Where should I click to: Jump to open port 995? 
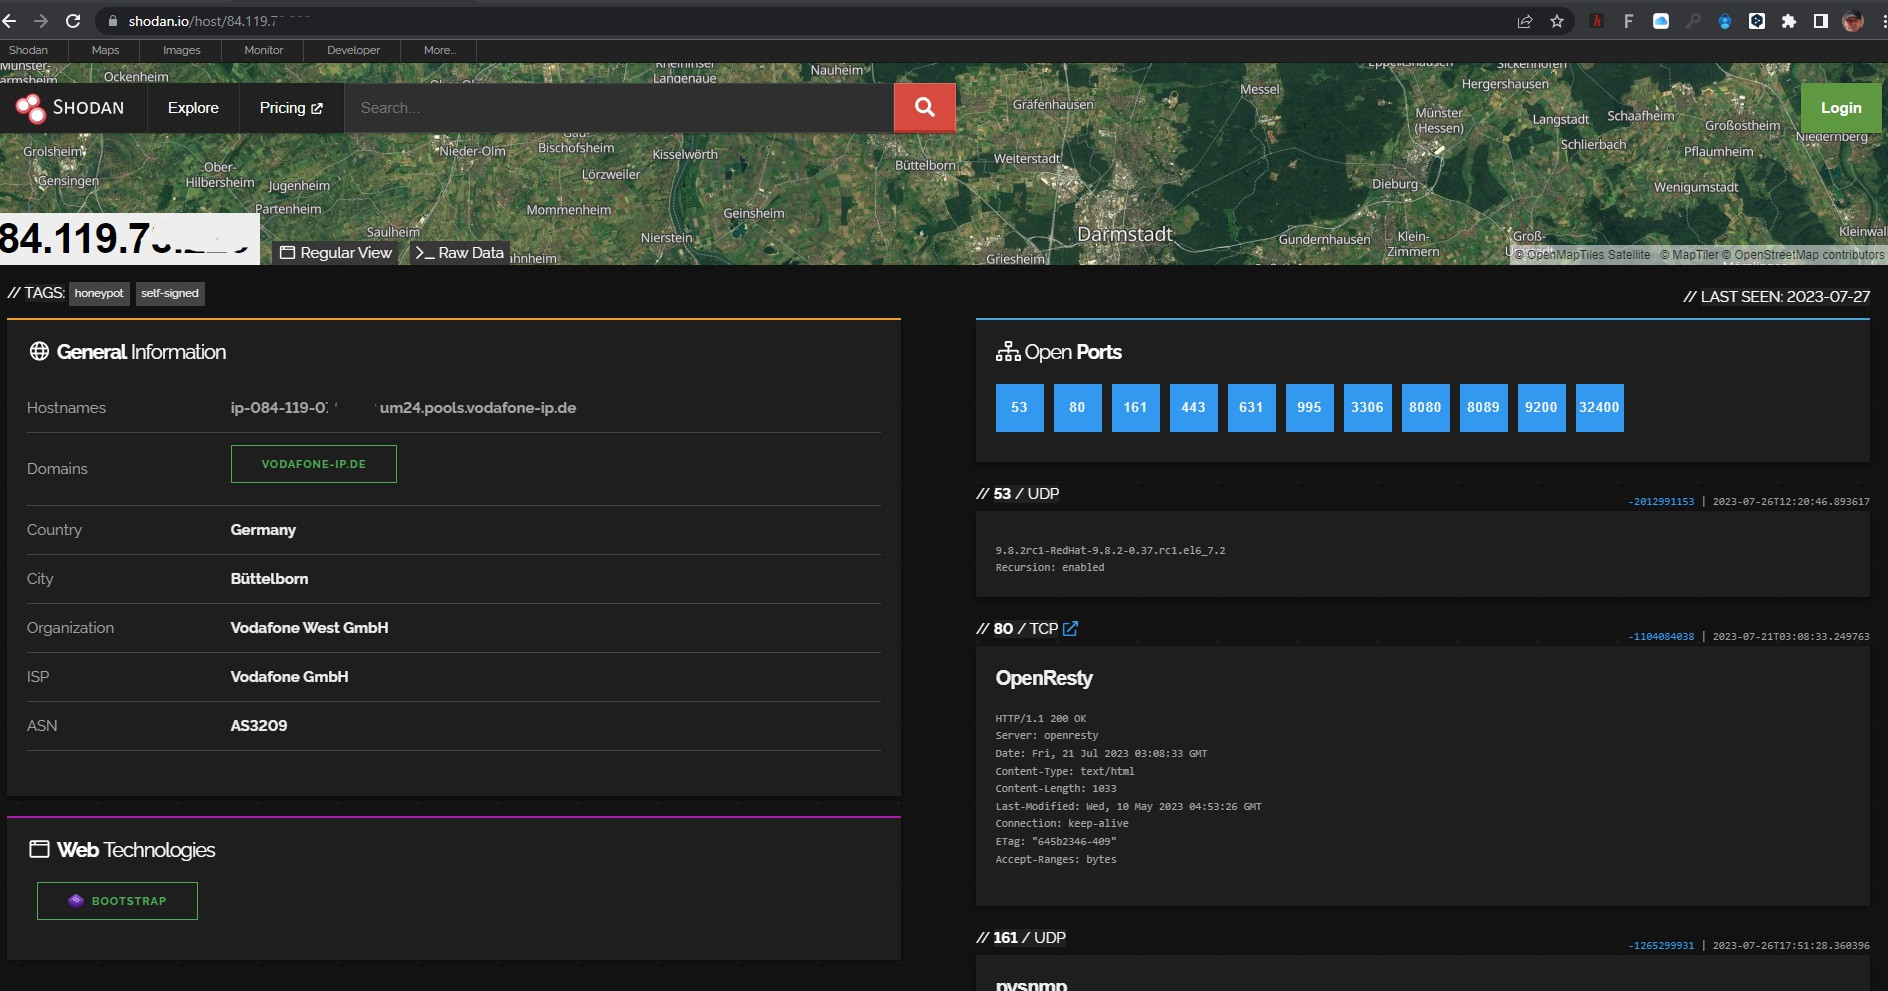tap(1309, 407)
